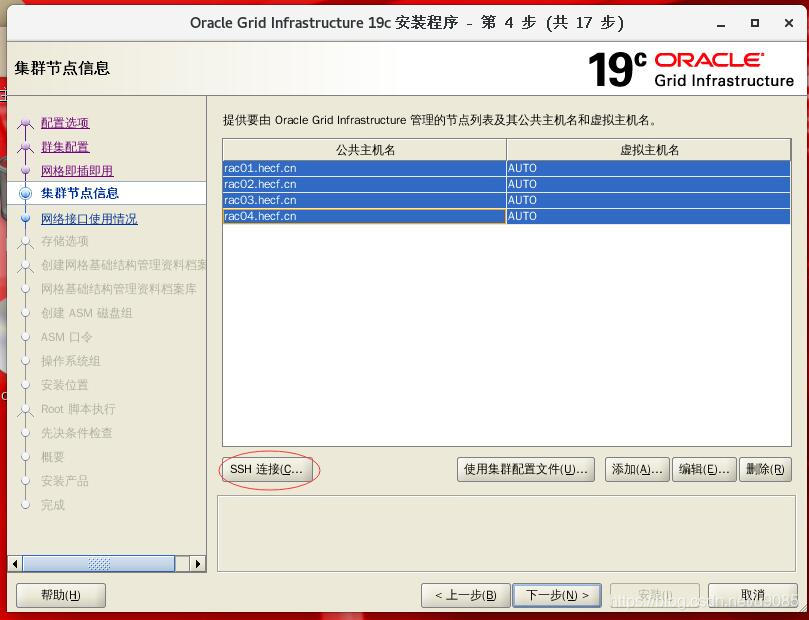809x620 pixels.
Task: Open the 网络接口使用情况 step link
Action: (x=89, y=219)
